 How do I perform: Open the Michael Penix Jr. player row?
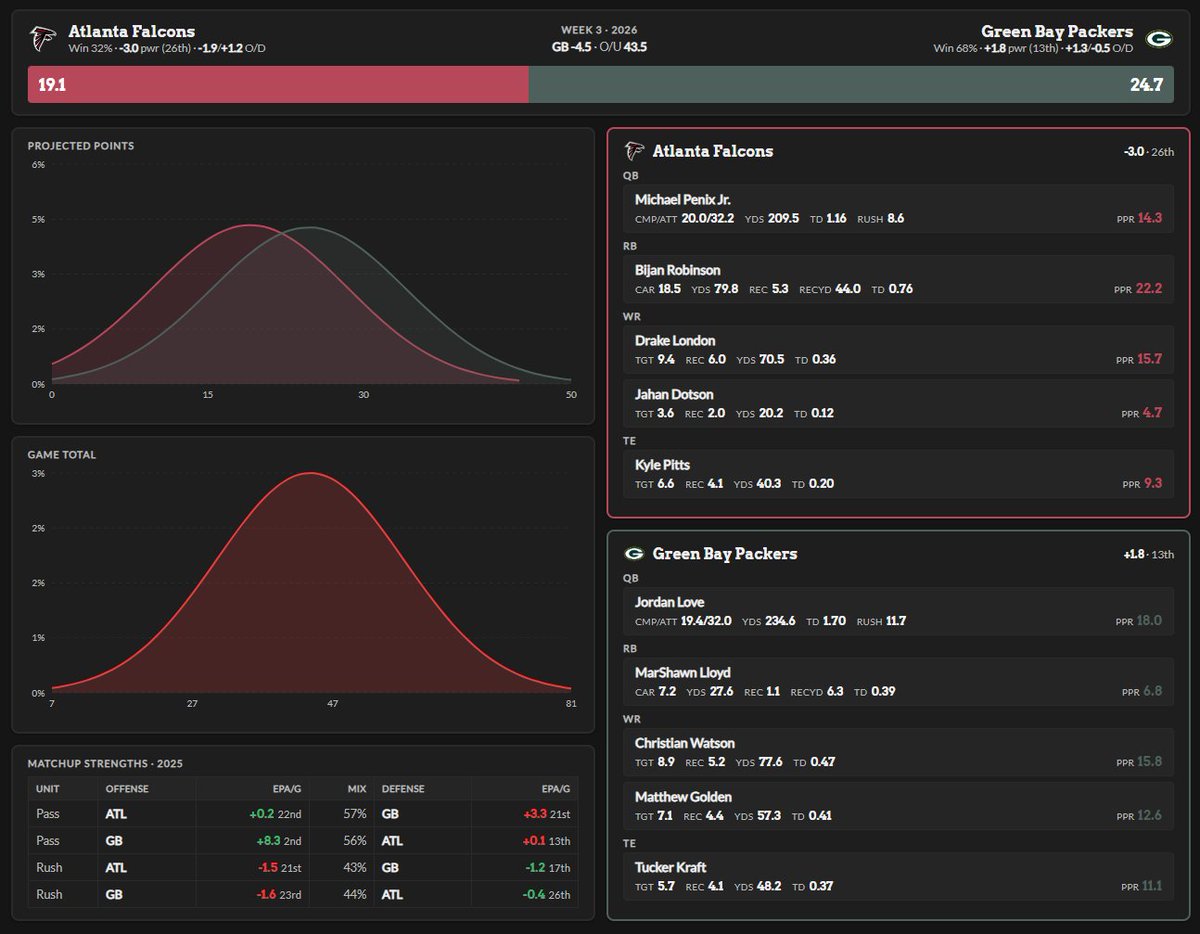(898, 208)
